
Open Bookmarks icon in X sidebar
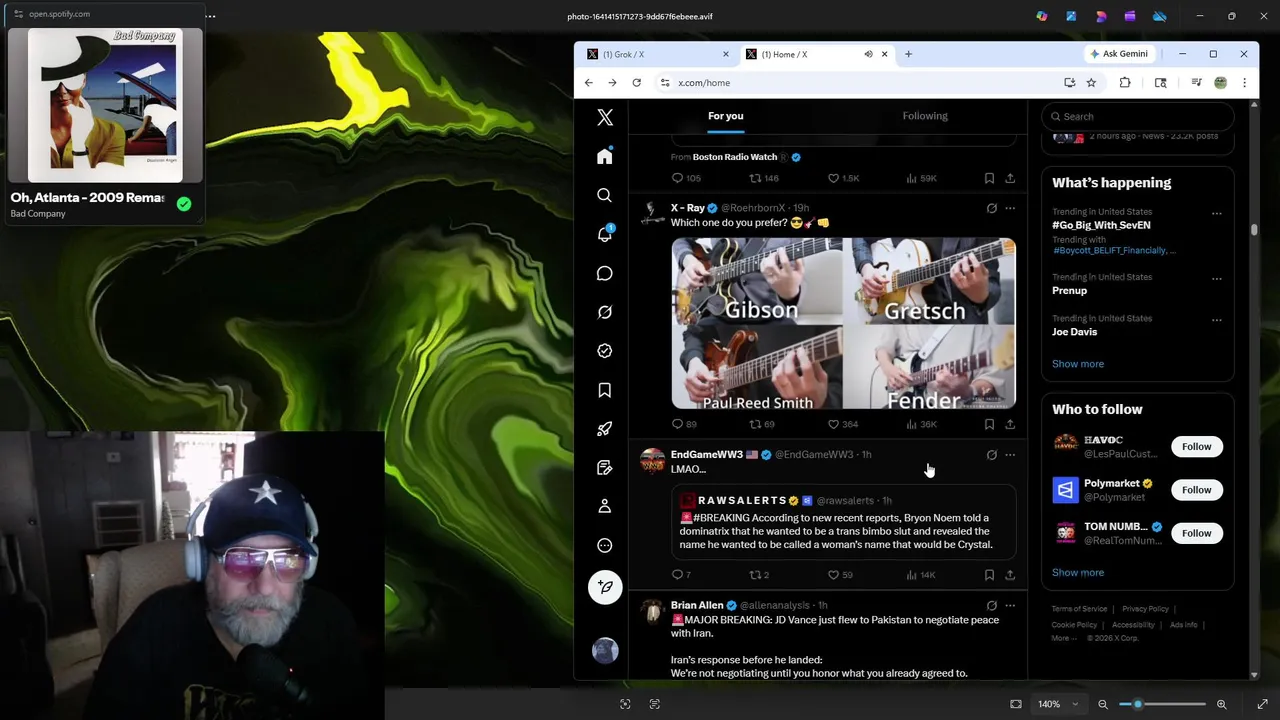coord(604,390)
